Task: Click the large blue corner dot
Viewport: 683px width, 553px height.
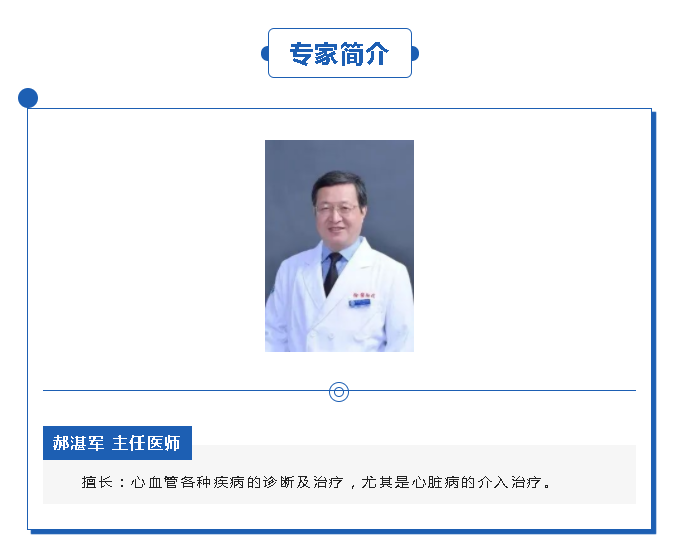Action: click(x=28, y=98)
